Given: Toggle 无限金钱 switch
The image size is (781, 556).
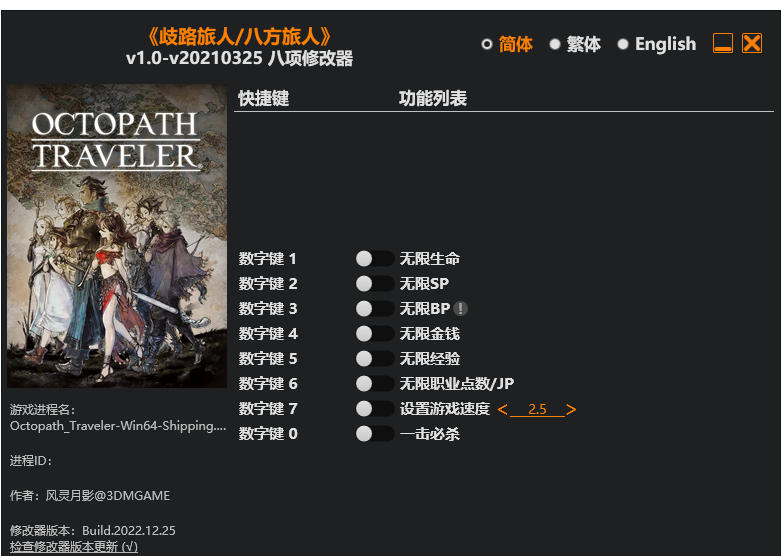Looking at the screenshot, I should click(x=375, y=333).
